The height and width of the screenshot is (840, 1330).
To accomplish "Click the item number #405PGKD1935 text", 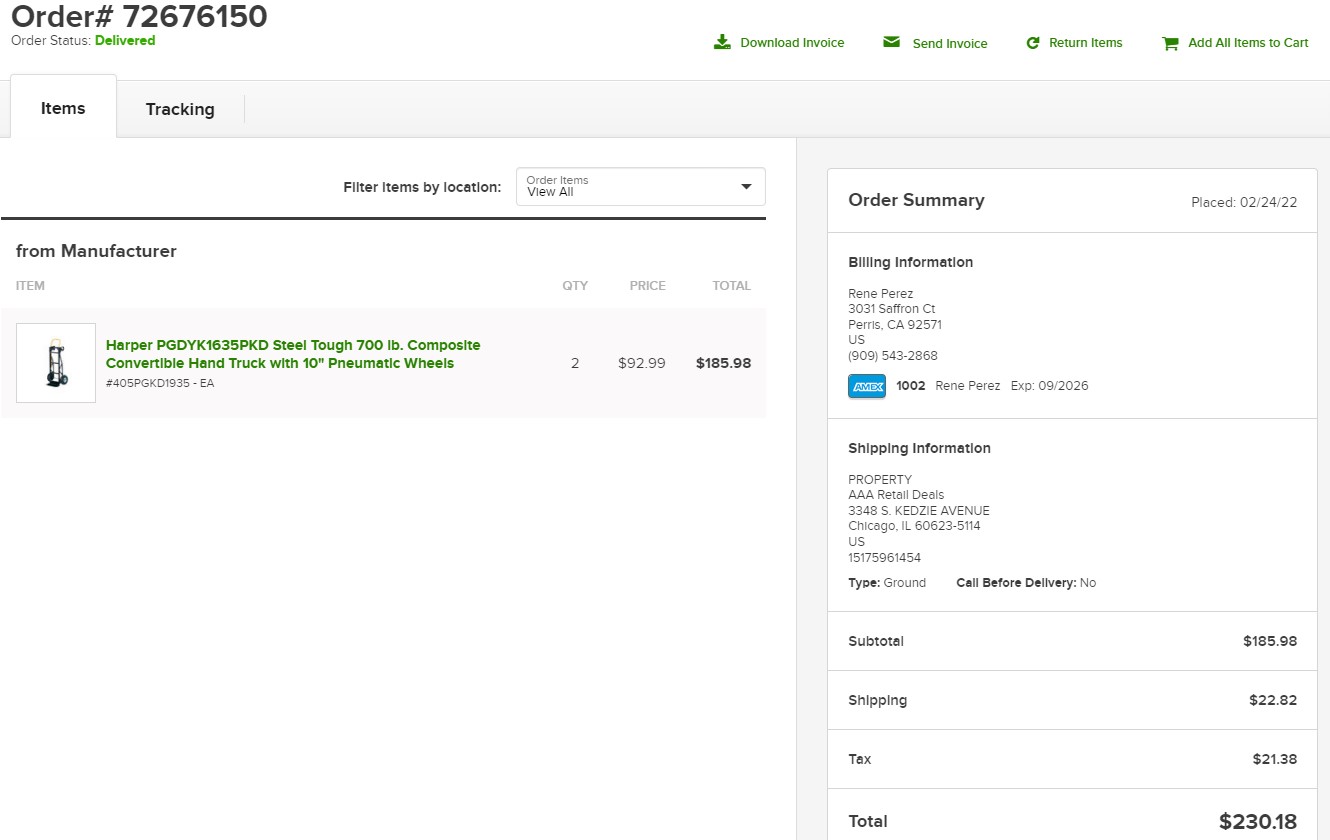I will (x=147, y=383).
